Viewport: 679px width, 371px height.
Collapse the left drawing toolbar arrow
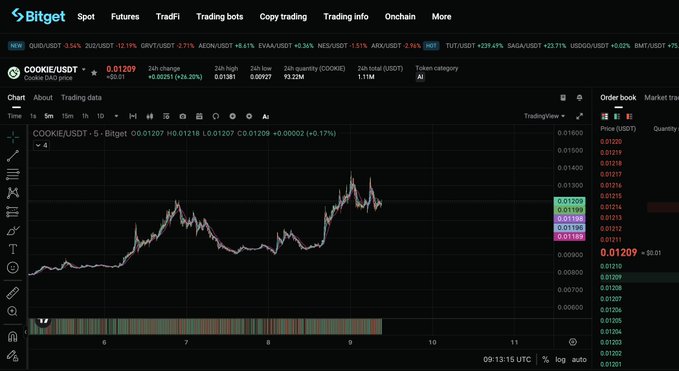pos(26,332)
